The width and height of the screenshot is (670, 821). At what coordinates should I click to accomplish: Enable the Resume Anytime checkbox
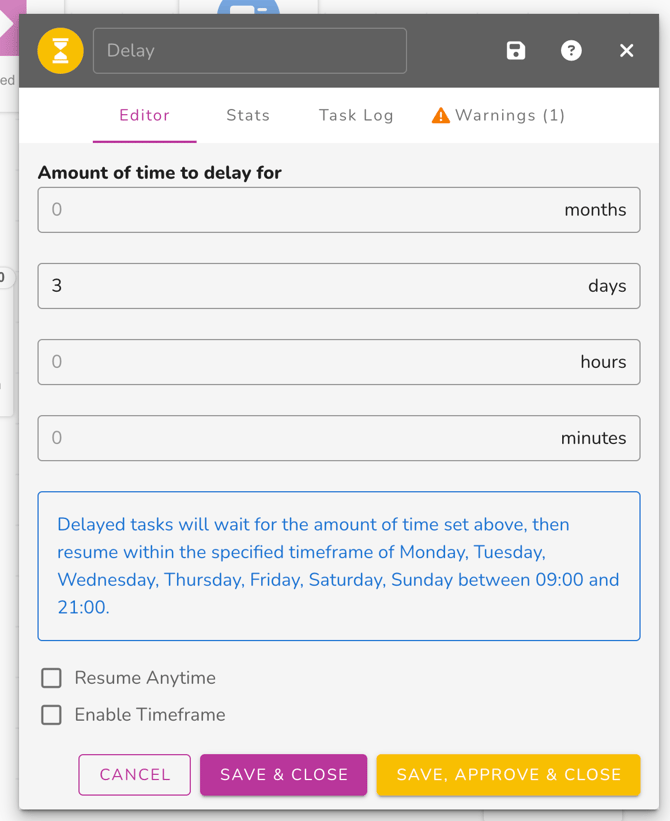point(52,678)
